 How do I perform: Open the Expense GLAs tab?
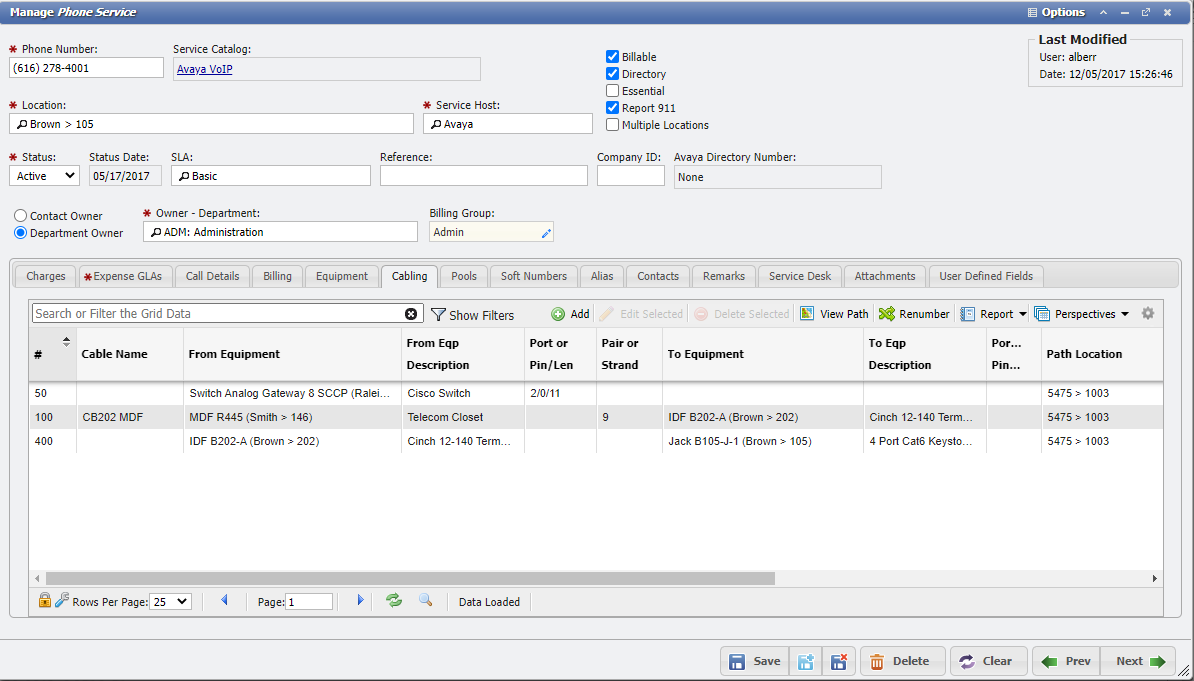point(126,276)
